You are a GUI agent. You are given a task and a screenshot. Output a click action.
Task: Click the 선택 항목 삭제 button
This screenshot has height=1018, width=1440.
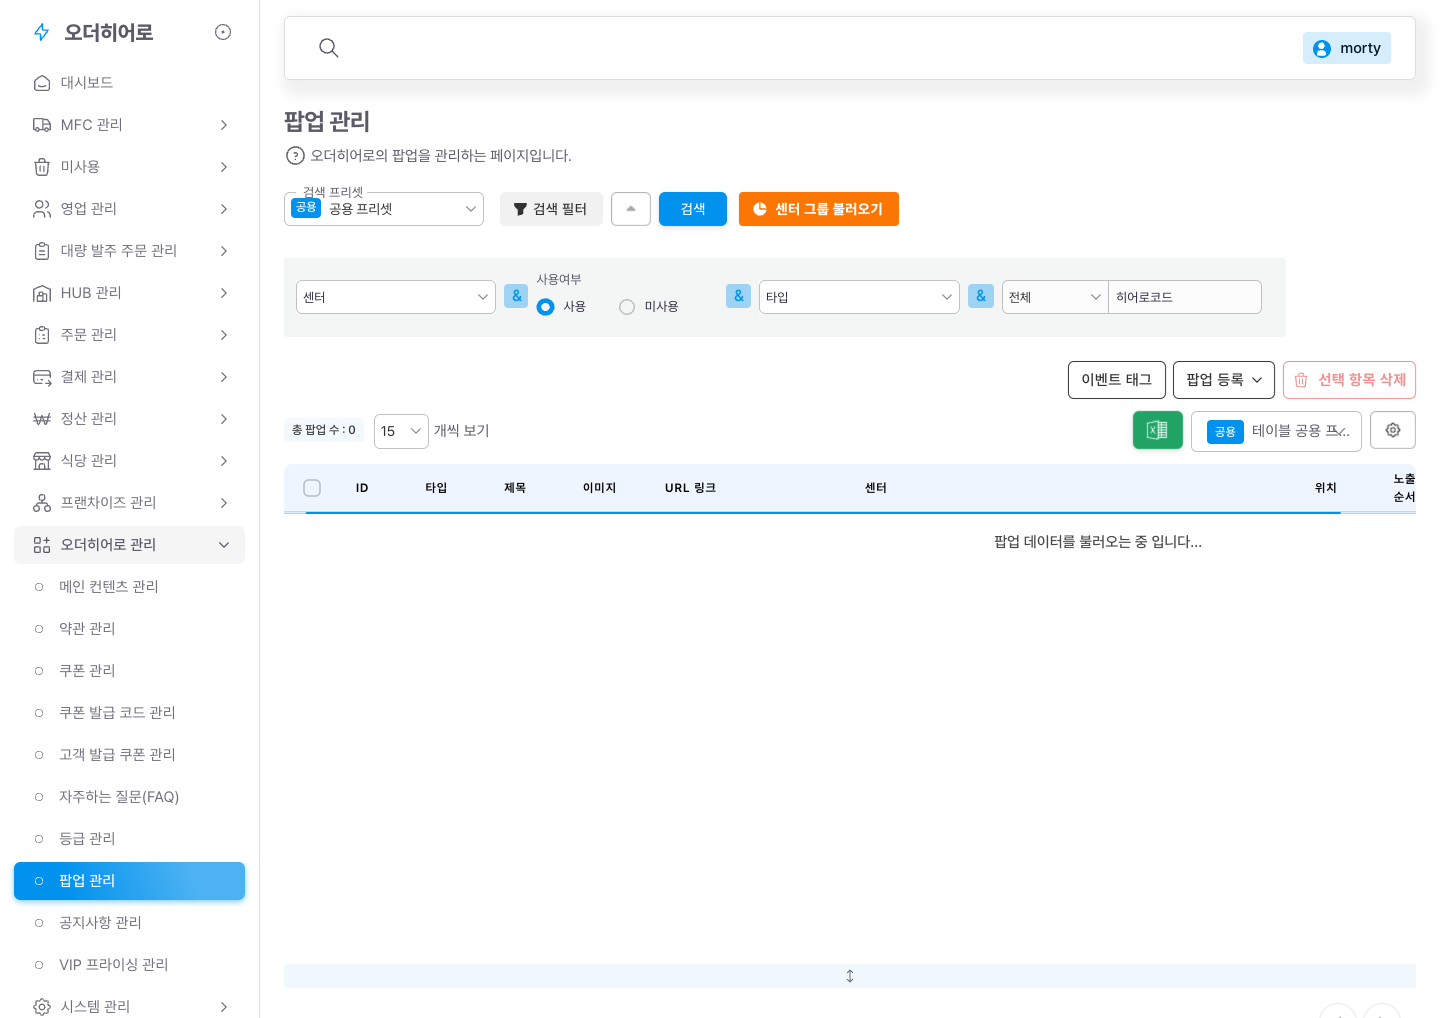tap(1349, 380)
